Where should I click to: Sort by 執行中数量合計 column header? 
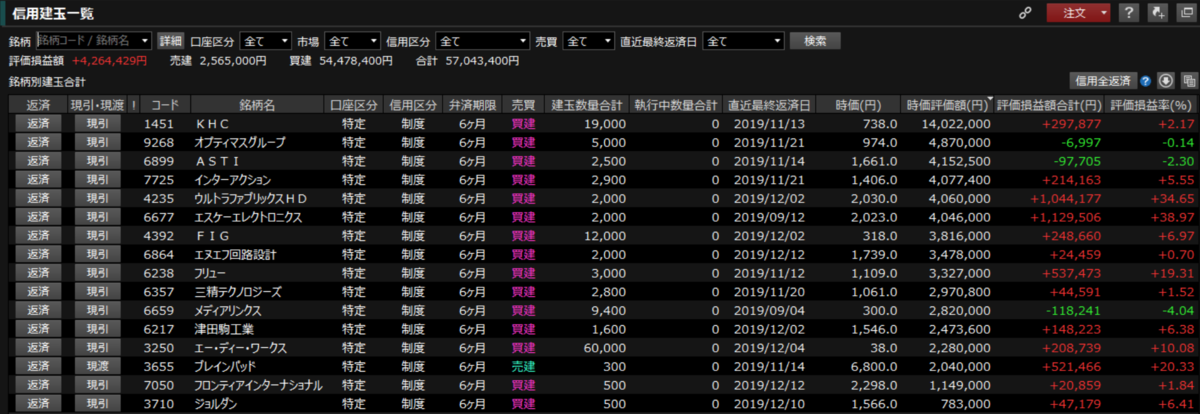[x=676, y=105]
